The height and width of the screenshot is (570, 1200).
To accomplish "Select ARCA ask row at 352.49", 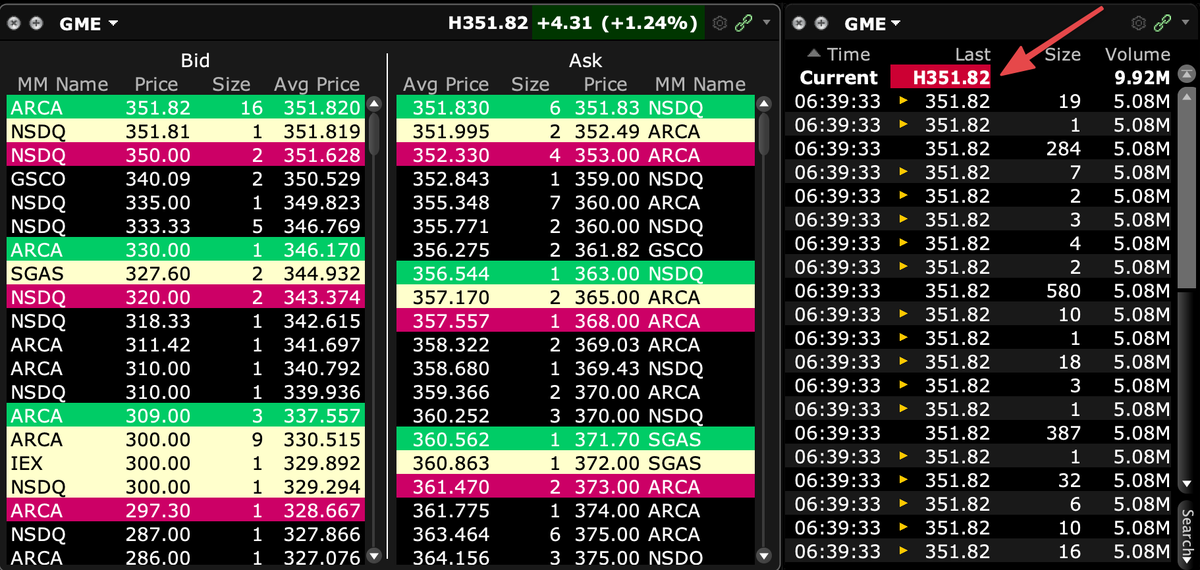I will pyautogui.click(x=577, y=131).
